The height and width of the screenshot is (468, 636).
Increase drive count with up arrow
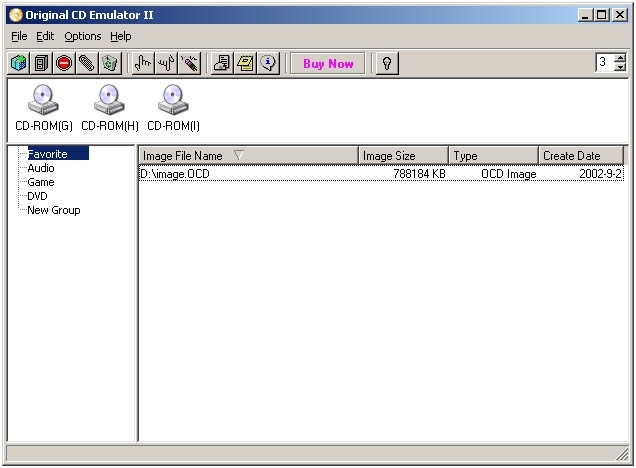click(620, 59)
